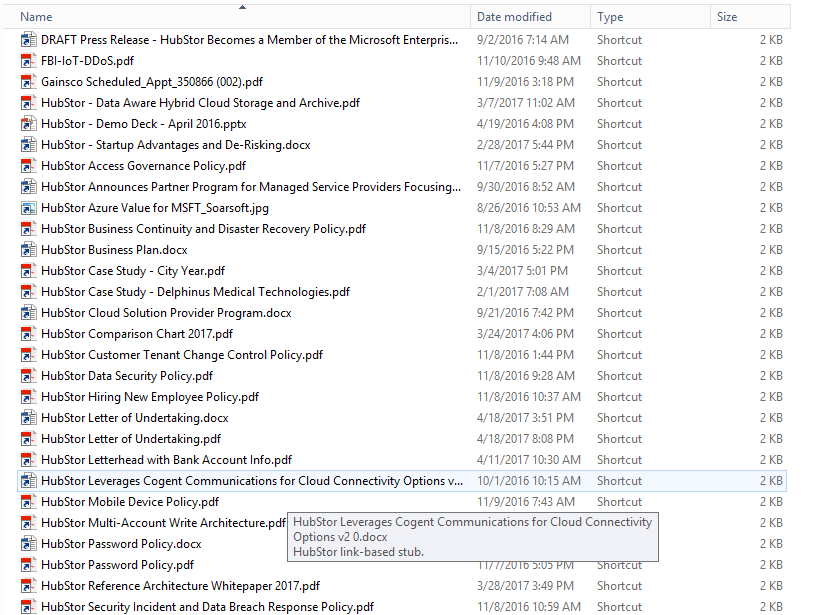
Task: Click Customer Tenant Change Control Policy icon
Action: (28, 355)
